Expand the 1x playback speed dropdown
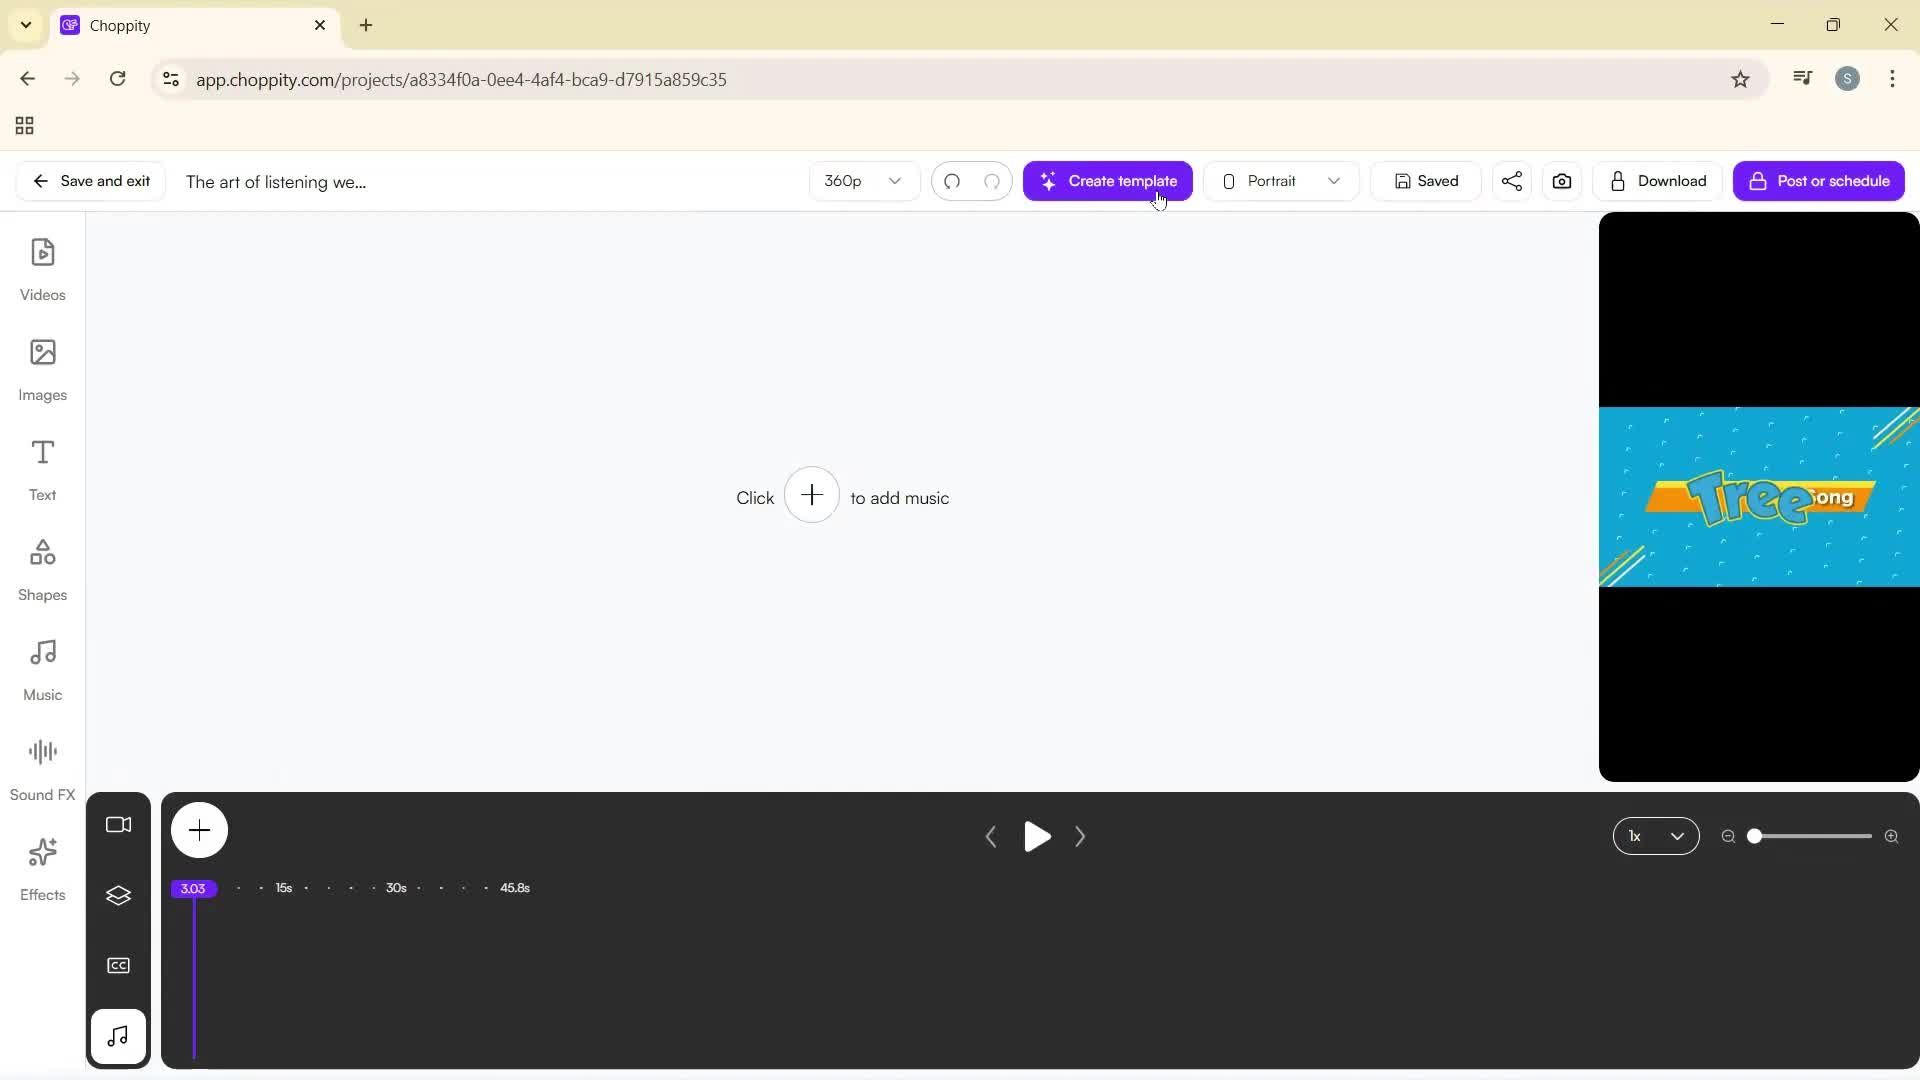 click(1655, 836)
